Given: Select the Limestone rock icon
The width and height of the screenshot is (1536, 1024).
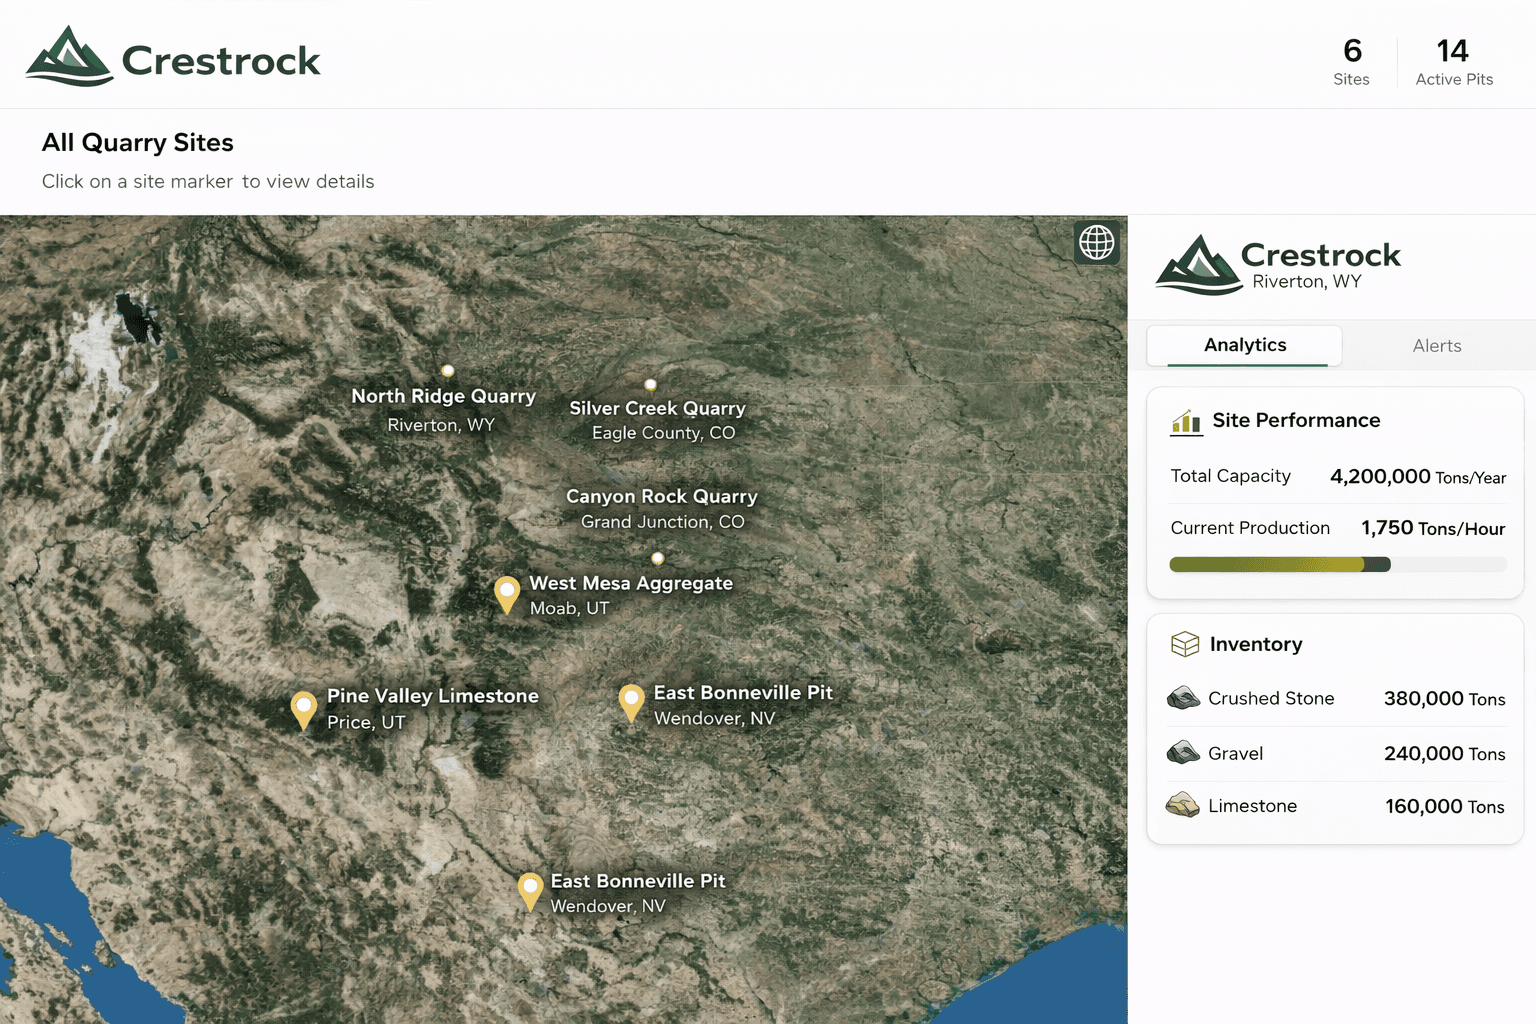Looking at the screenshot, I should (1183, 805).
